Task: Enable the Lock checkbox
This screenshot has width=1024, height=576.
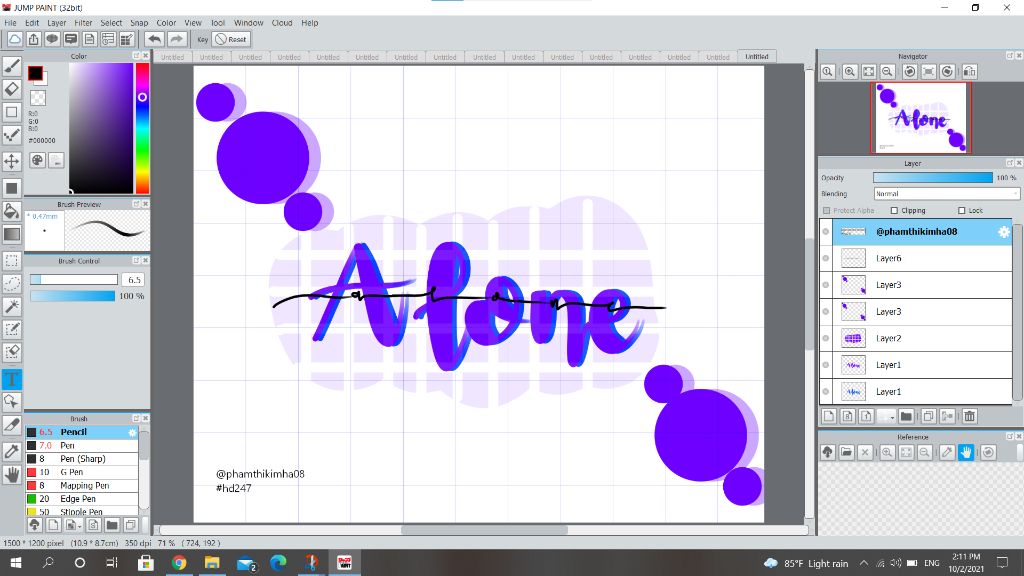Action: pyautogui.click(x=961, y=210)
